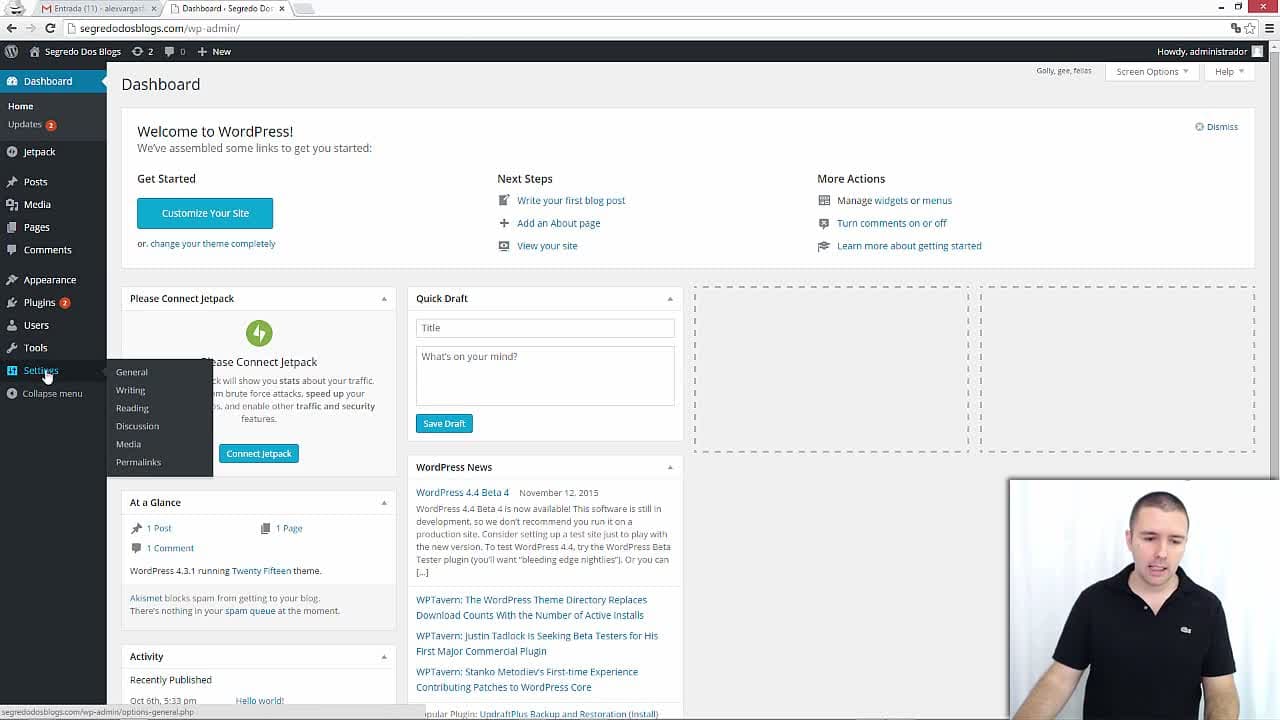Open the Screen Options dropdown
Viewport: 1280px width, 720px height.
[1152, 72]
